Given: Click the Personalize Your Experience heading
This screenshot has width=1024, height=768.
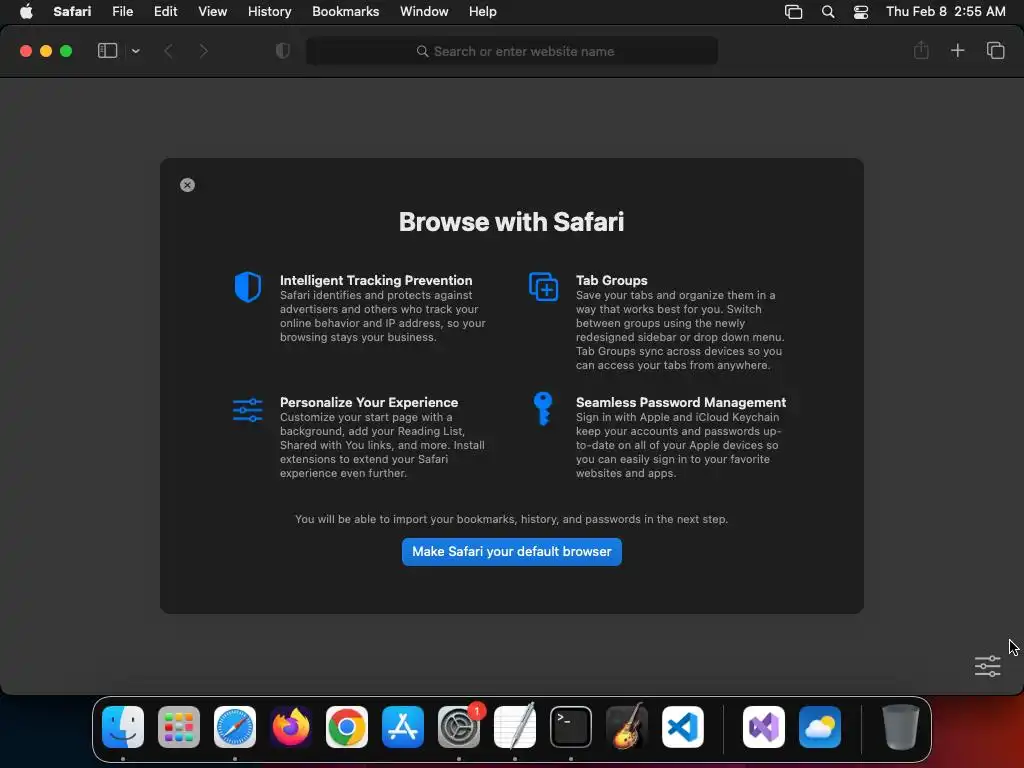Looking at the screenshot, I should (369, 402).
